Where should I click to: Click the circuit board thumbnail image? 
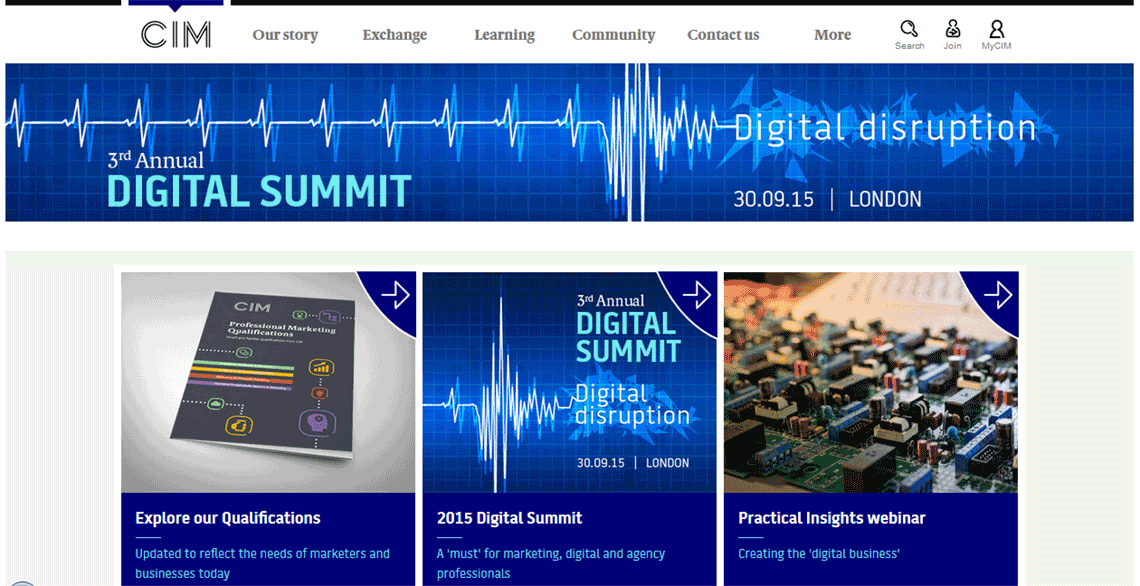pyautogui.click(x=860, y=400)
